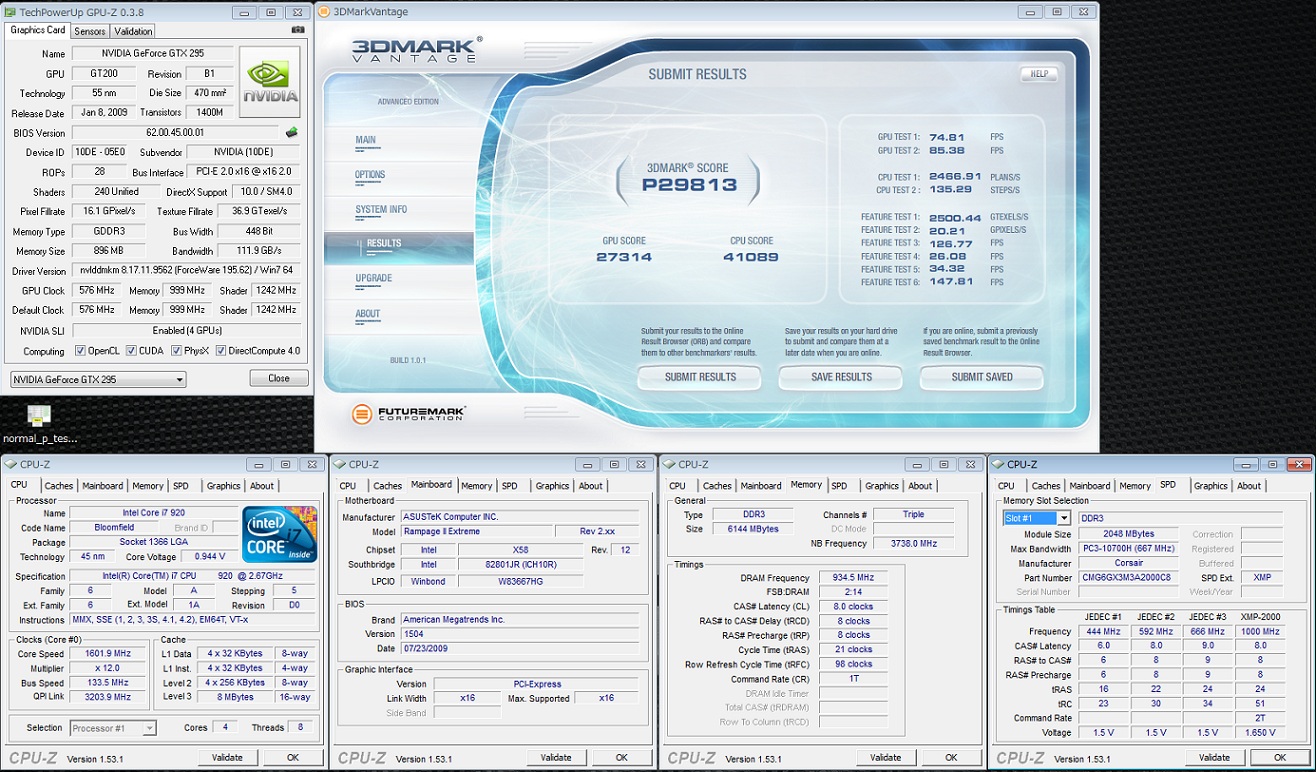Click the NVIDIA logo in GPU-Z

(x=270, y=82)
